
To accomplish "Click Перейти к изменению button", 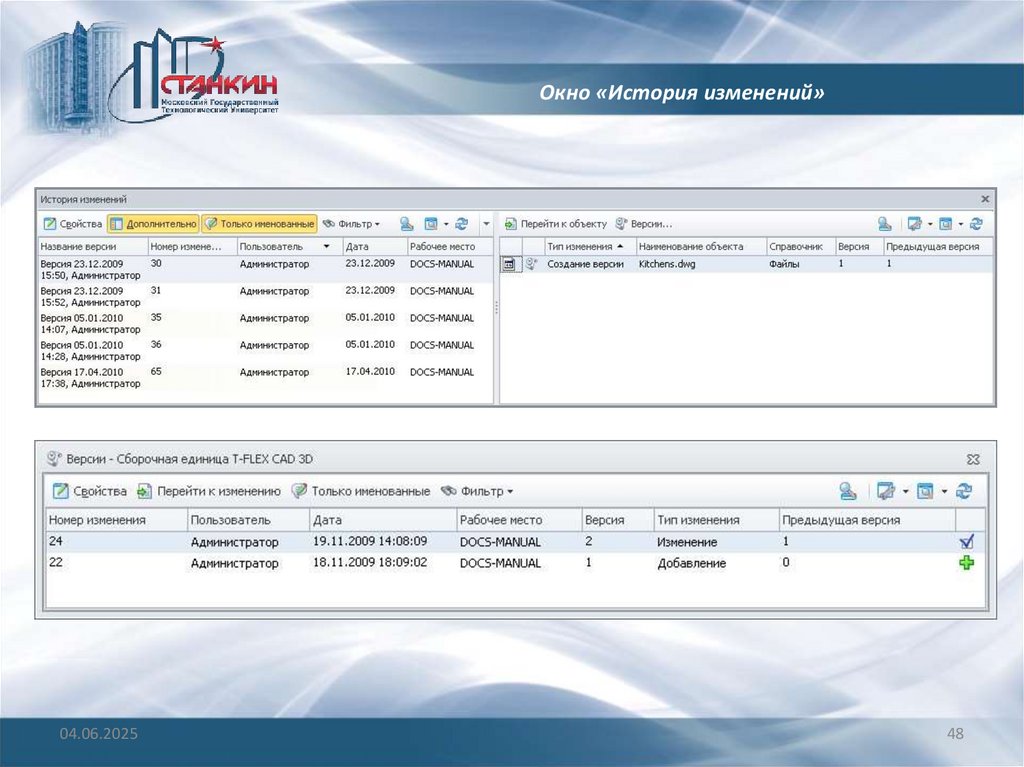I will tap(209, 491).
